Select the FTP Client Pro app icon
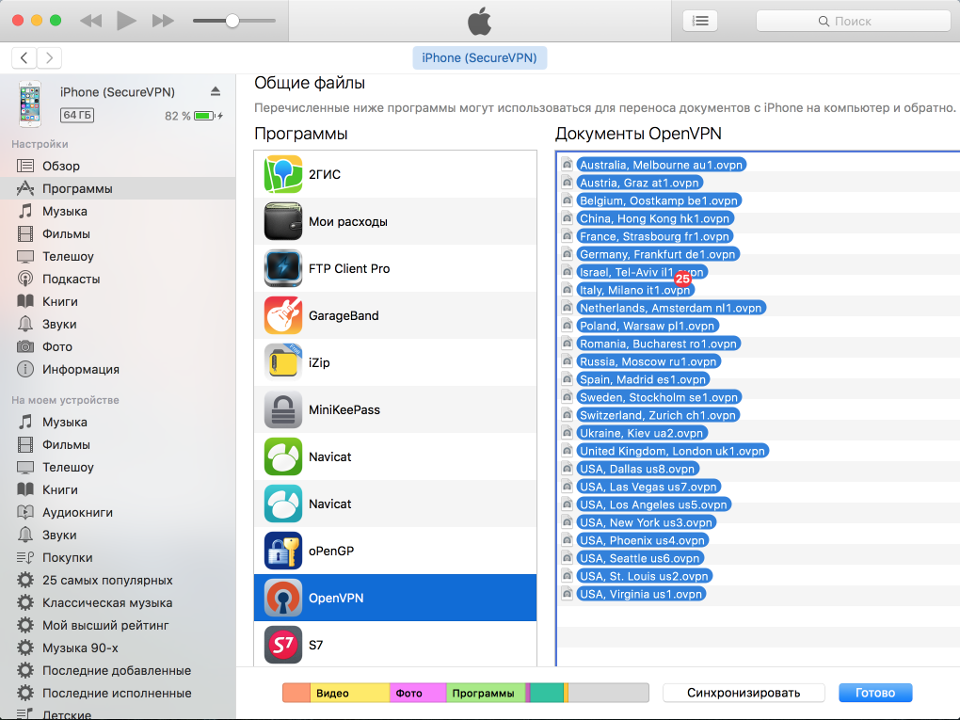This screenshot has width=960, height=720. click(283, 268)
